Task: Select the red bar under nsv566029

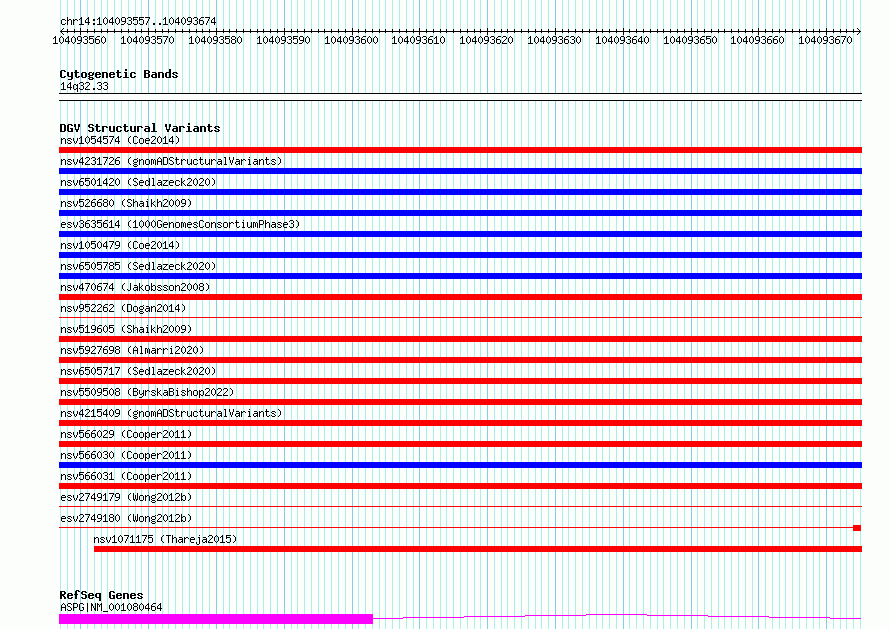Action: click(x=460, y=444)
